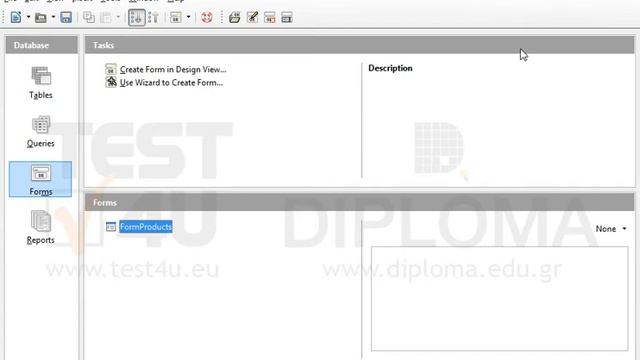
Task: Click the Delete form toolbar icon
Action: (269, 17)
